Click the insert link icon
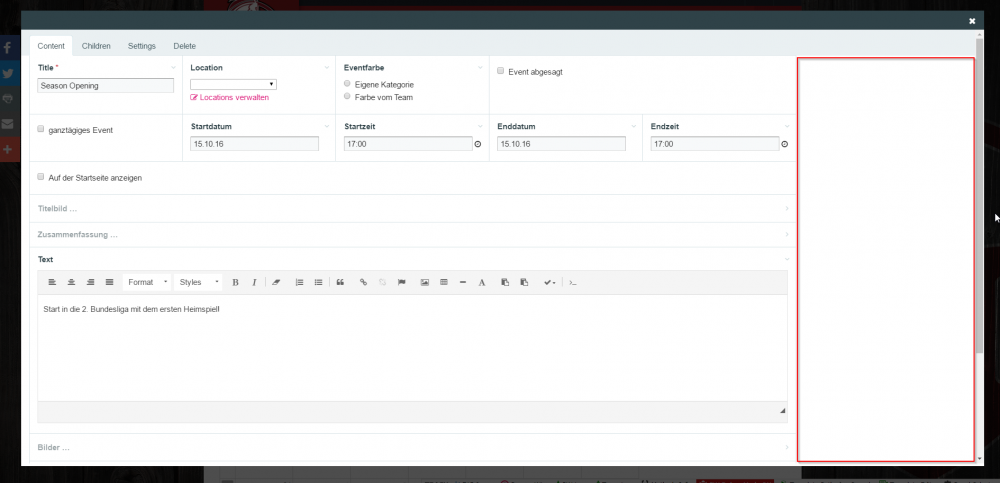 pos(364,283)
